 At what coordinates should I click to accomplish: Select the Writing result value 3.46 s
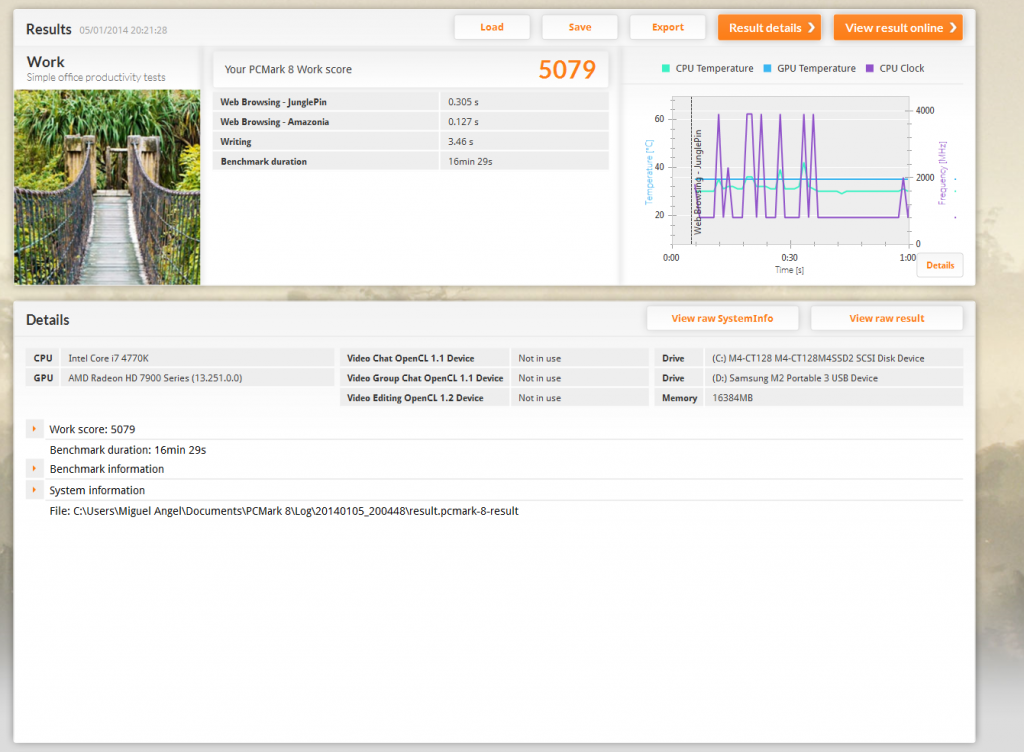(x=460, y=142)
